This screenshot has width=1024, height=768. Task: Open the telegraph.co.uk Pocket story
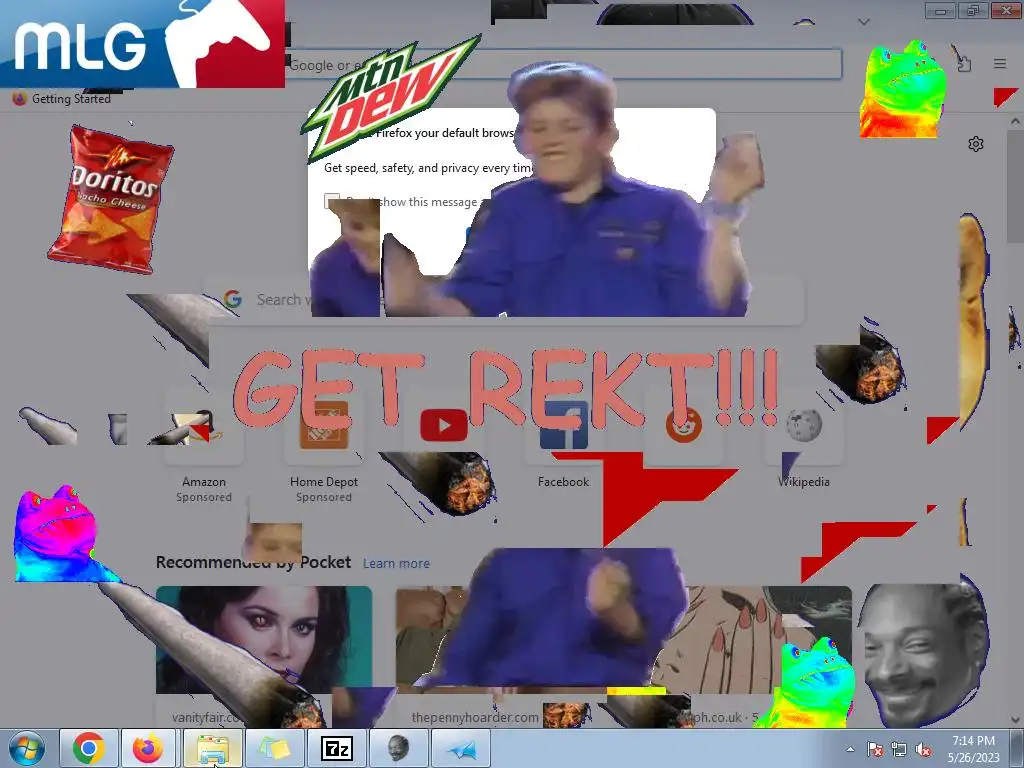tap(743, 656)
